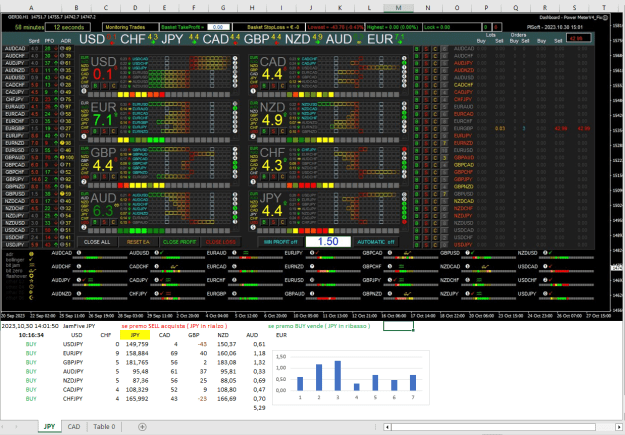Select the USDJPY cell in the table

(76, 344)
